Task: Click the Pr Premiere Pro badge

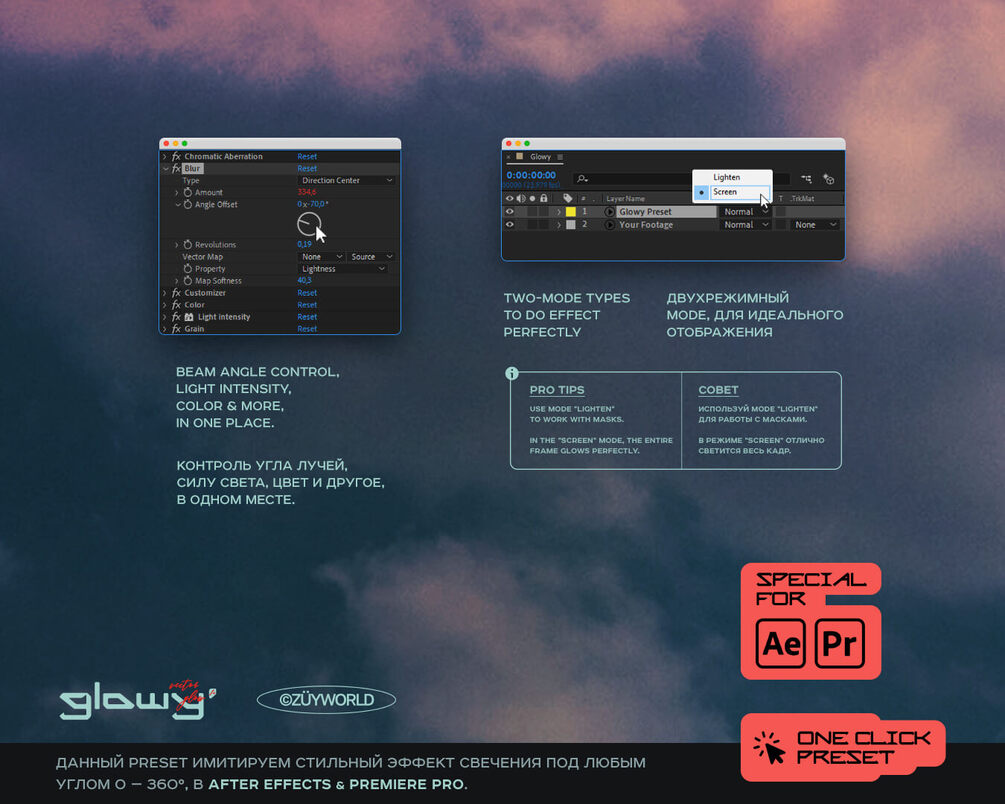Action: point(840,643)
